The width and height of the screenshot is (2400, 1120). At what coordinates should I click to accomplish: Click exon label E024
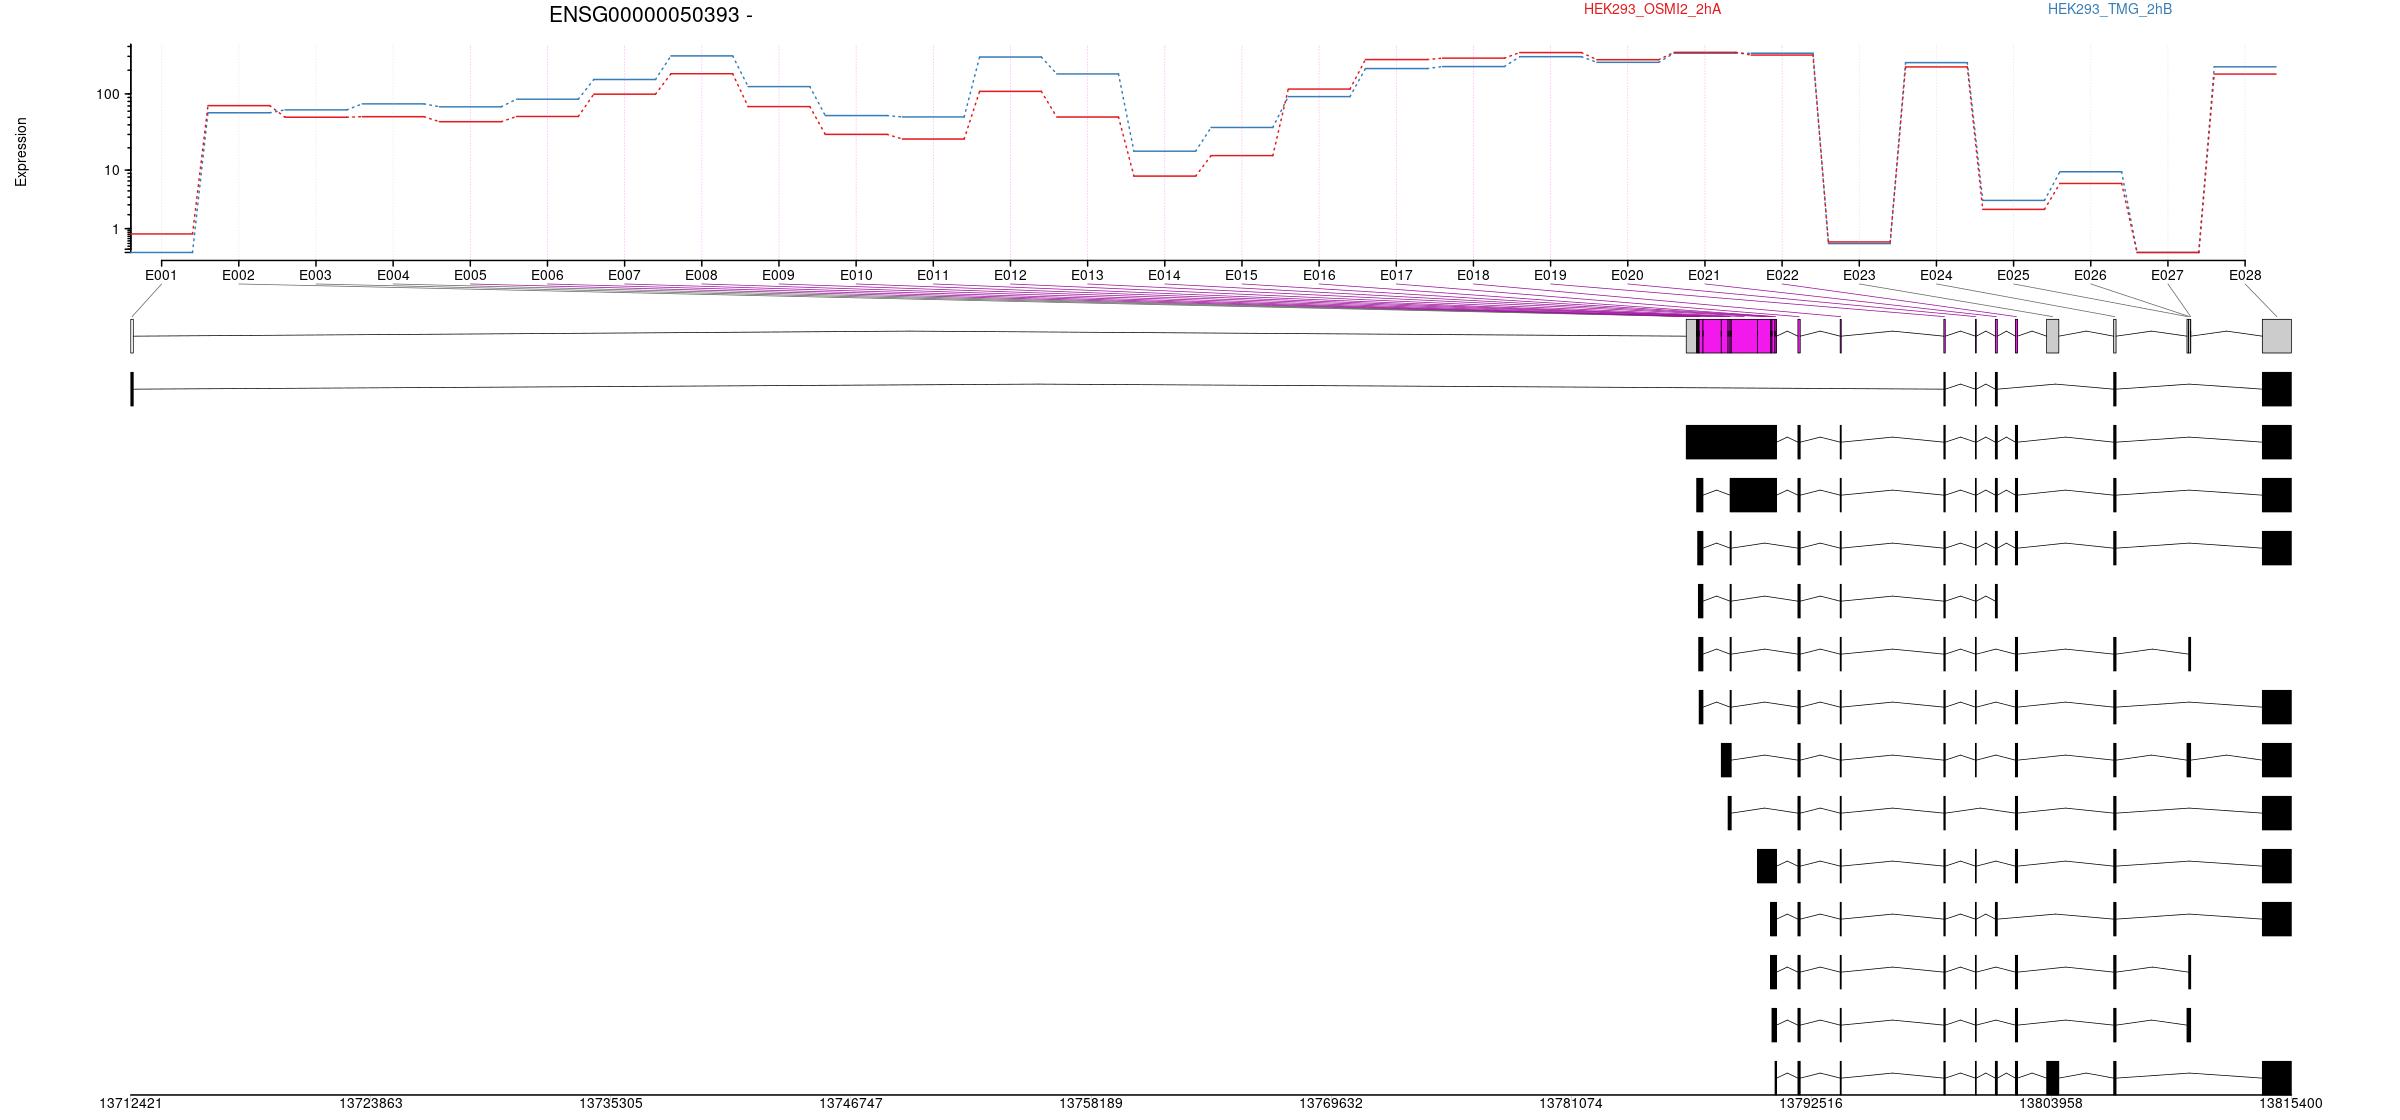point(1936,275)
